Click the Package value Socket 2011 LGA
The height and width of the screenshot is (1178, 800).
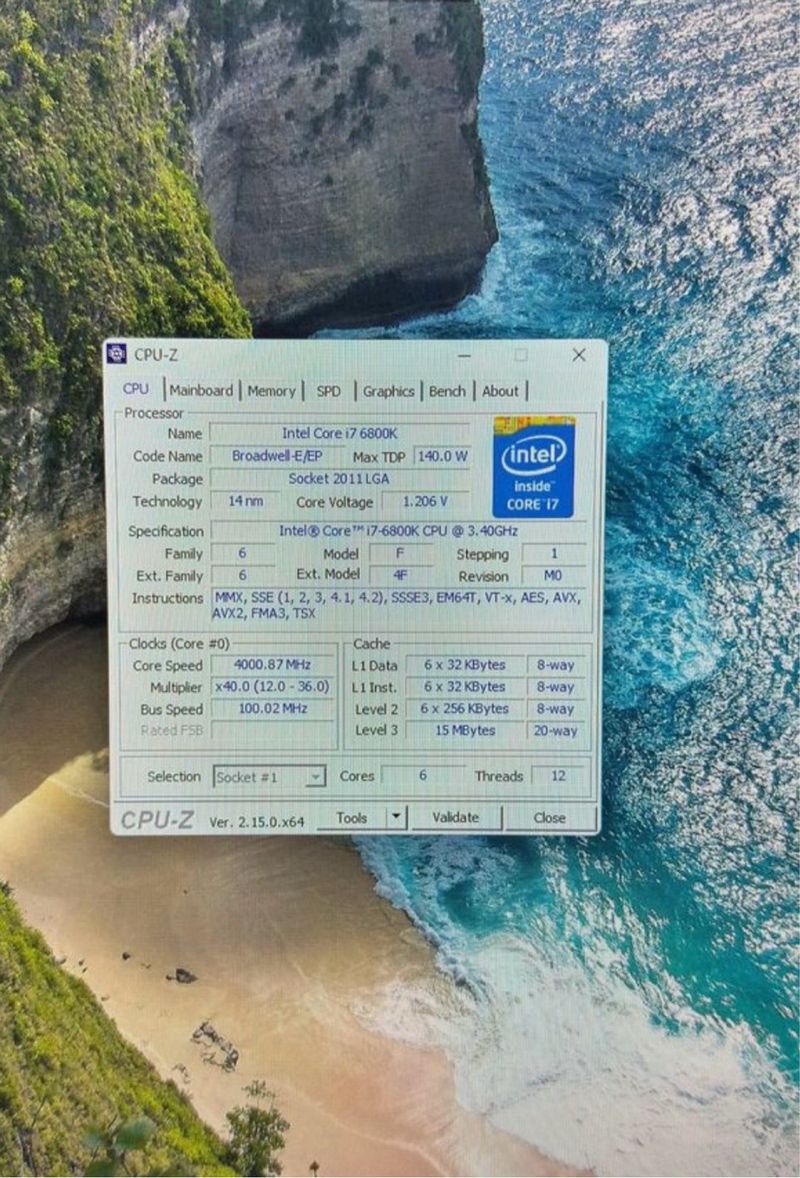(x=340, y=478)
